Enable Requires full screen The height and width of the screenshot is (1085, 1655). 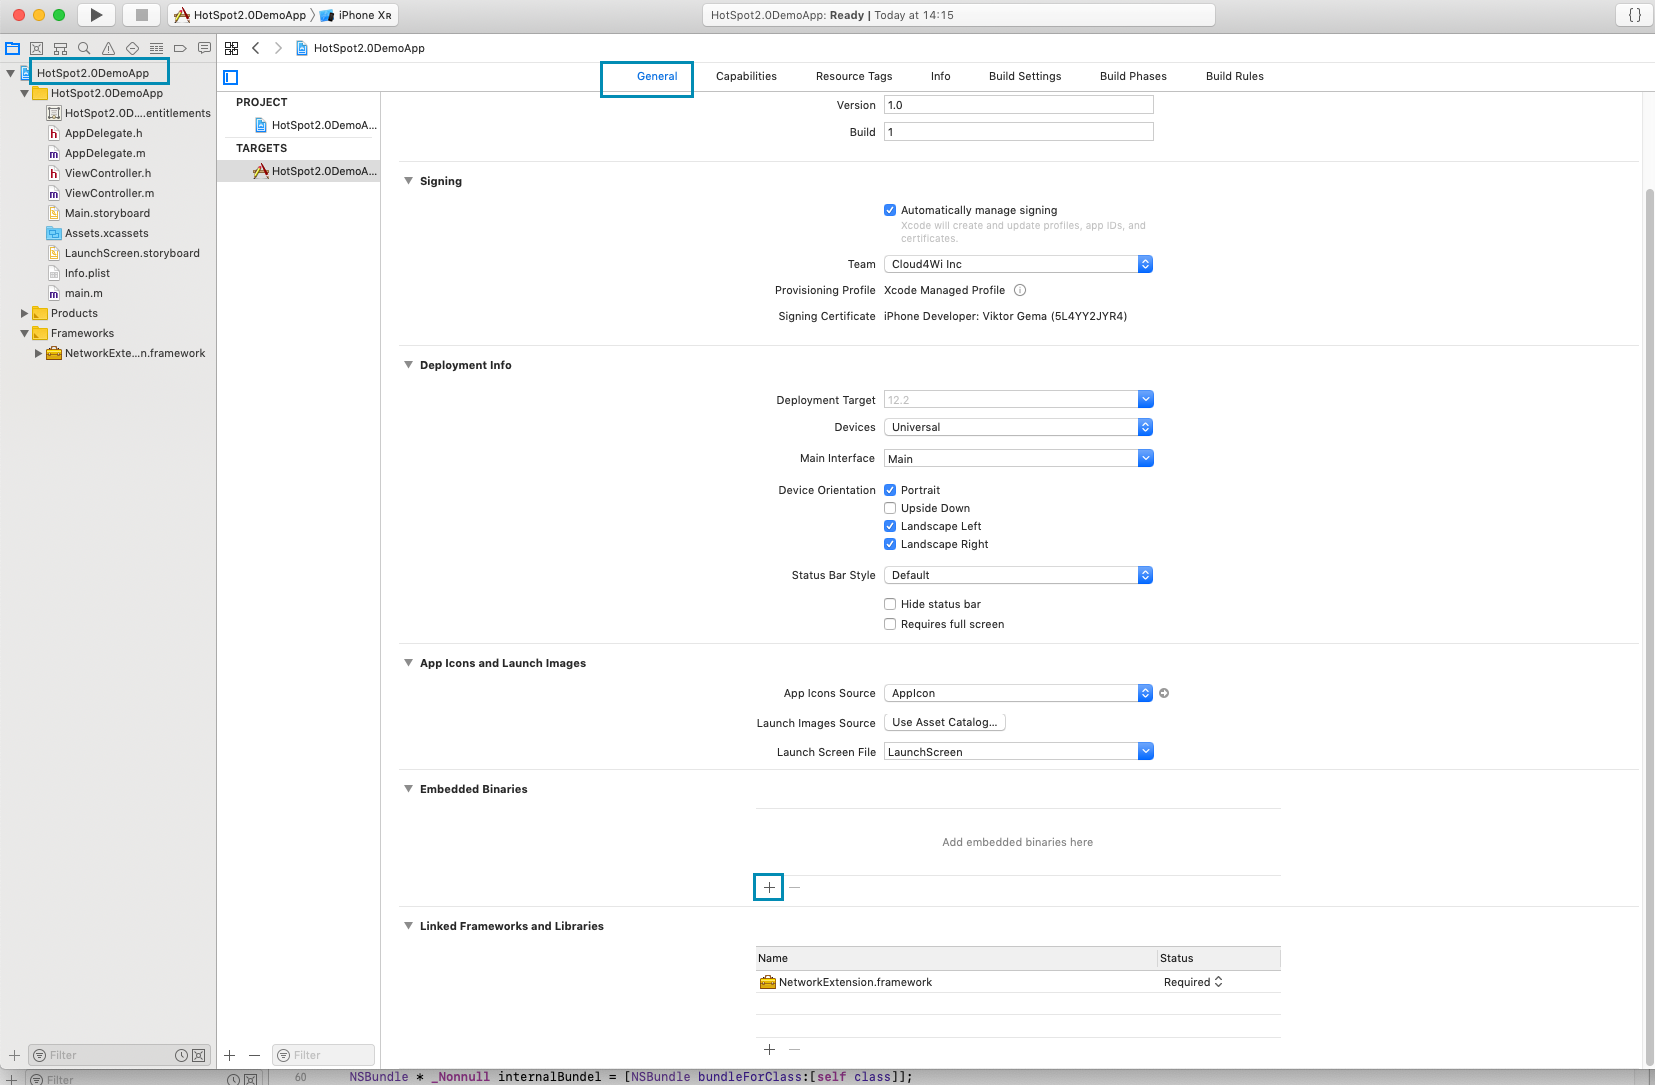tap(890, 624)
